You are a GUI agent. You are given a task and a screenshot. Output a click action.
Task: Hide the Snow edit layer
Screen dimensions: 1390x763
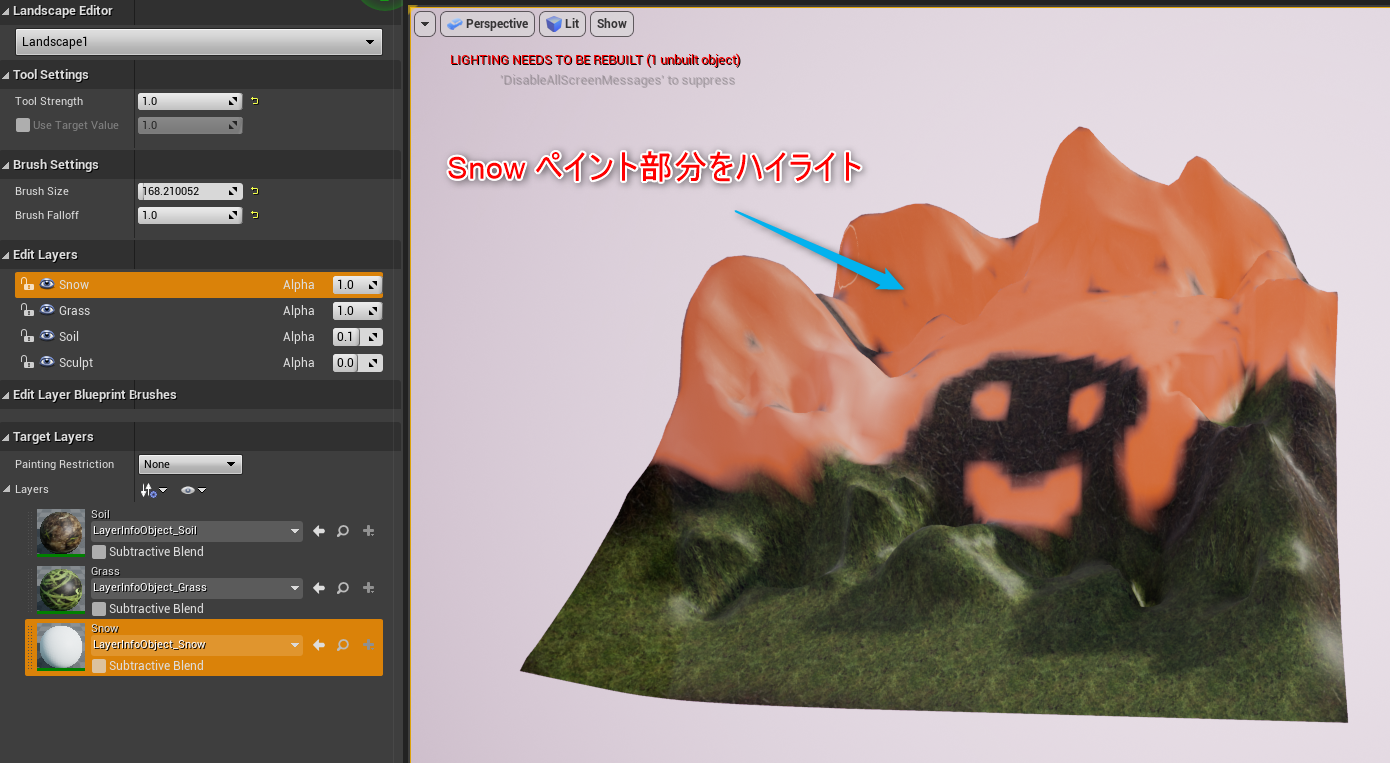[47, 285]
